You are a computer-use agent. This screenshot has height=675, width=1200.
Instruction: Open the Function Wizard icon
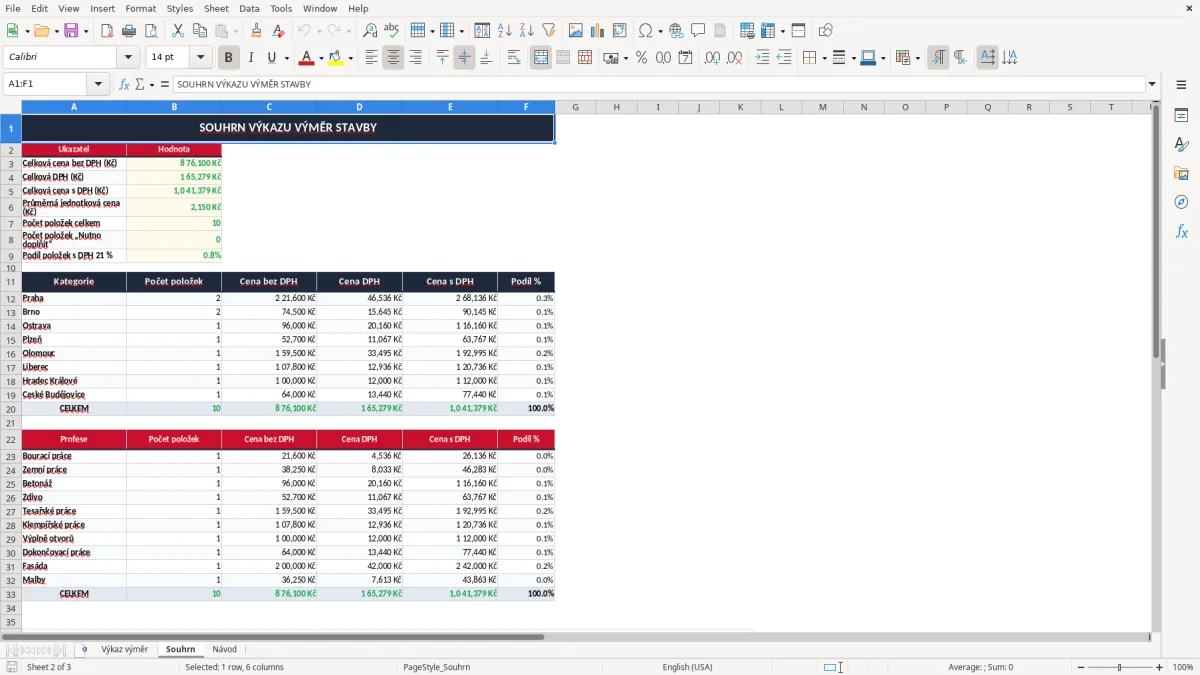point(124,84)
